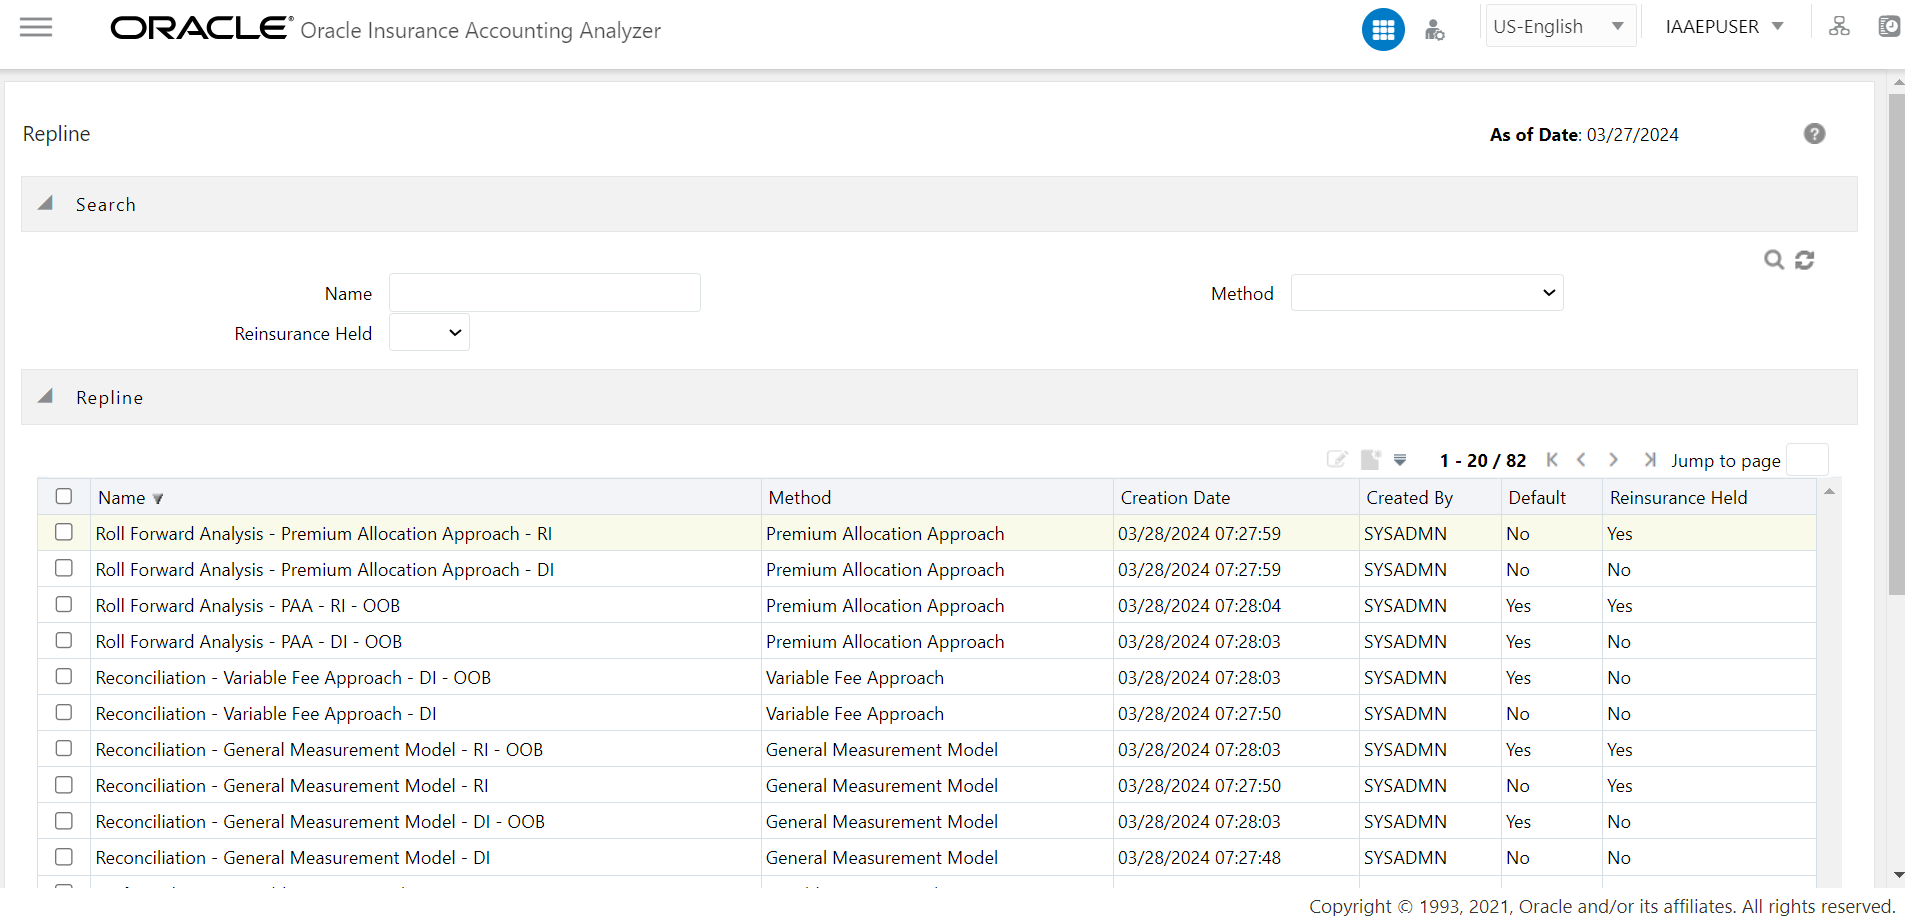Select checkbox for Reconciliation - General Measurement Model - DI

pos(64,857)
